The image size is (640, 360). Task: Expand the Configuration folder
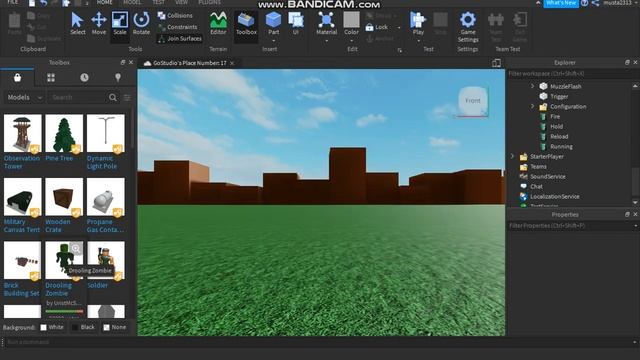point(532,106)
